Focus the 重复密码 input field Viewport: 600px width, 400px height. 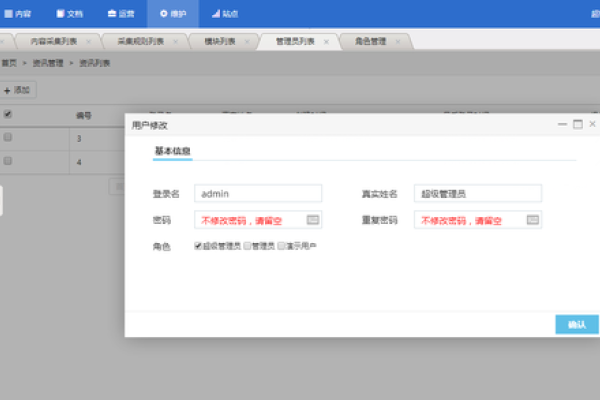[478, 220]
